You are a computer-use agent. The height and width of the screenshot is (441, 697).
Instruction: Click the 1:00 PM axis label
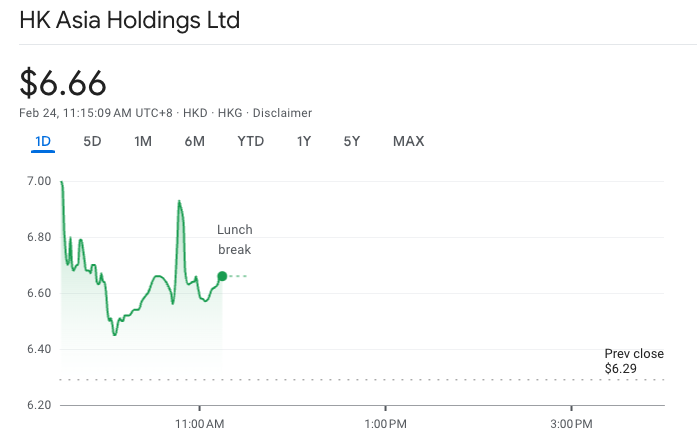tap(385, 423)
